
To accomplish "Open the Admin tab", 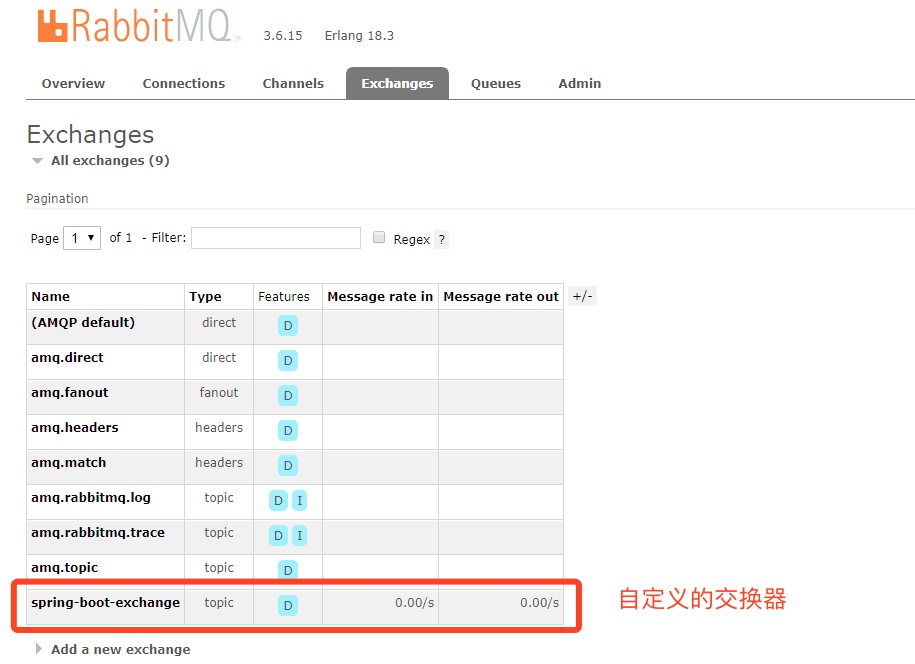I will 579,83.
